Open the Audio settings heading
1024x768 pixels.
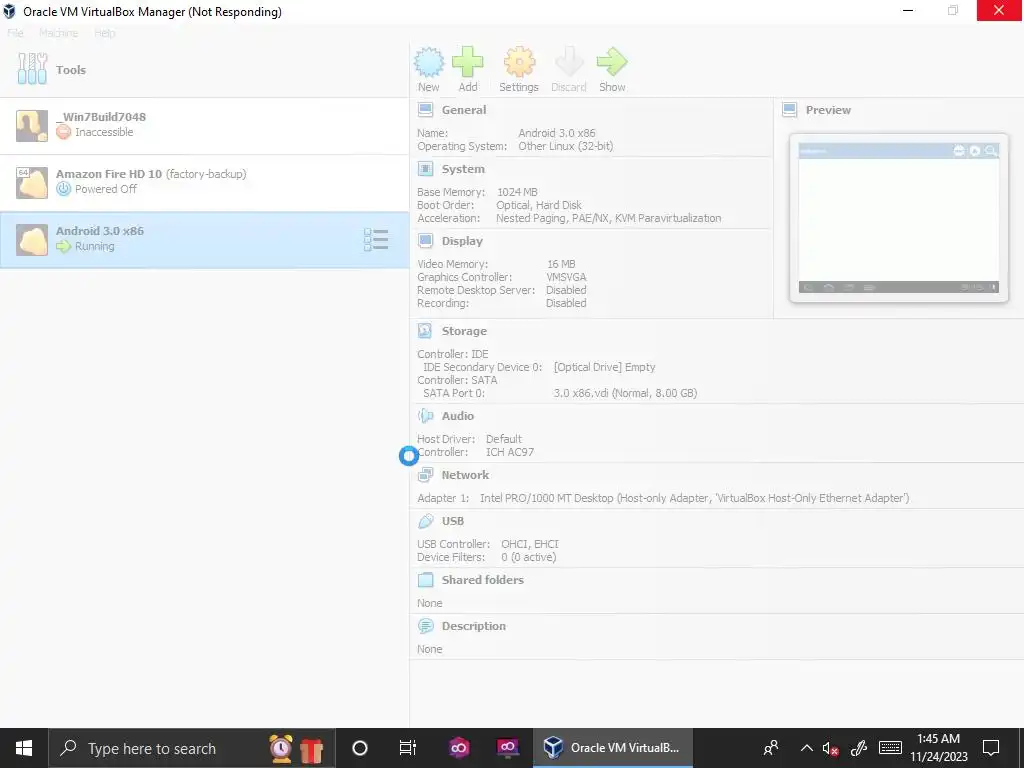[x=458, y=416]
